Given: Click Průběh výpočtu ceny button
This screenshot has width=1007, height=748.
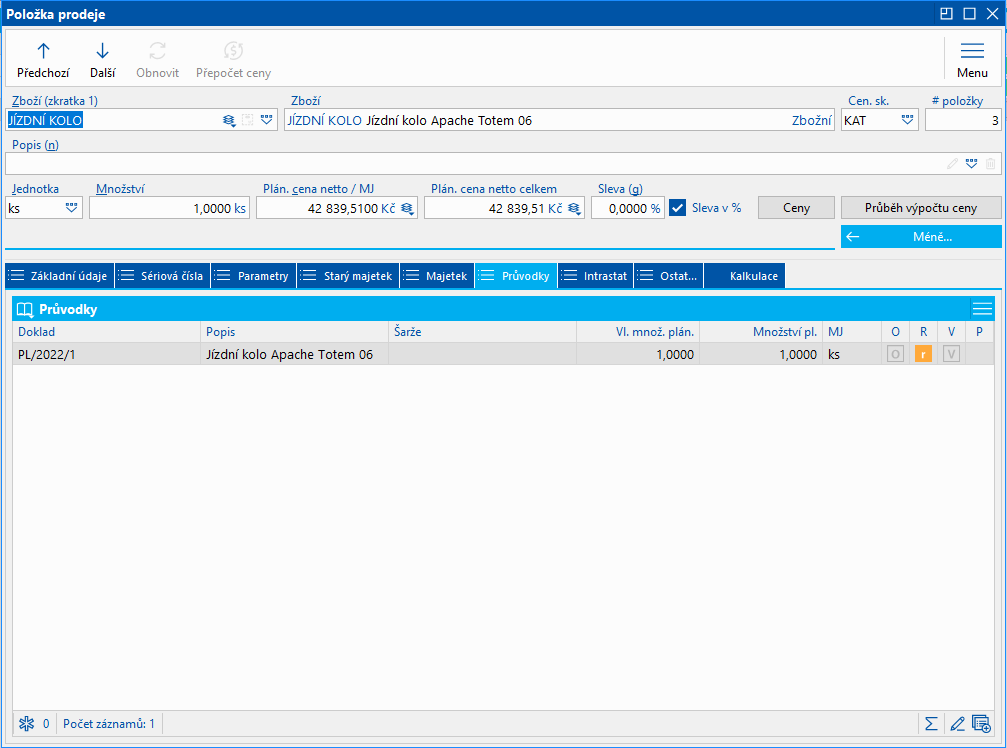Looking at the screenshot, I should (x=921, y=208).
